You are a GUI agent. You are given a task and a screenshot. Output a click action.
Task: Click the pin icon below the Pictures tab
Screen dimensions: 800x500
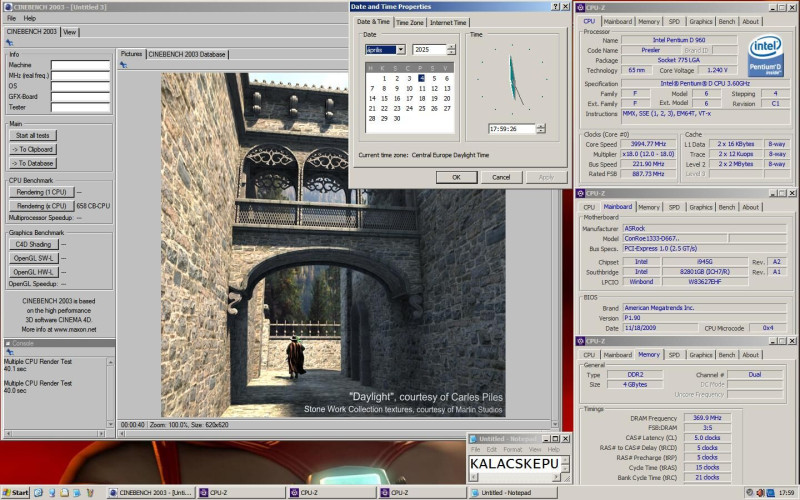(x=123, y=65)
